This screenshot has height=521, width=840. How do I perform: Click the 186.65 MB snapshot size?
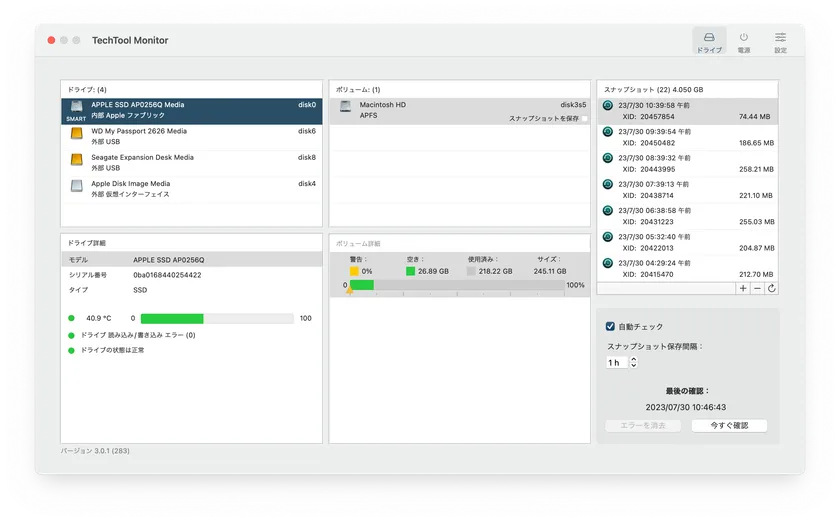[x=756, y=143]
